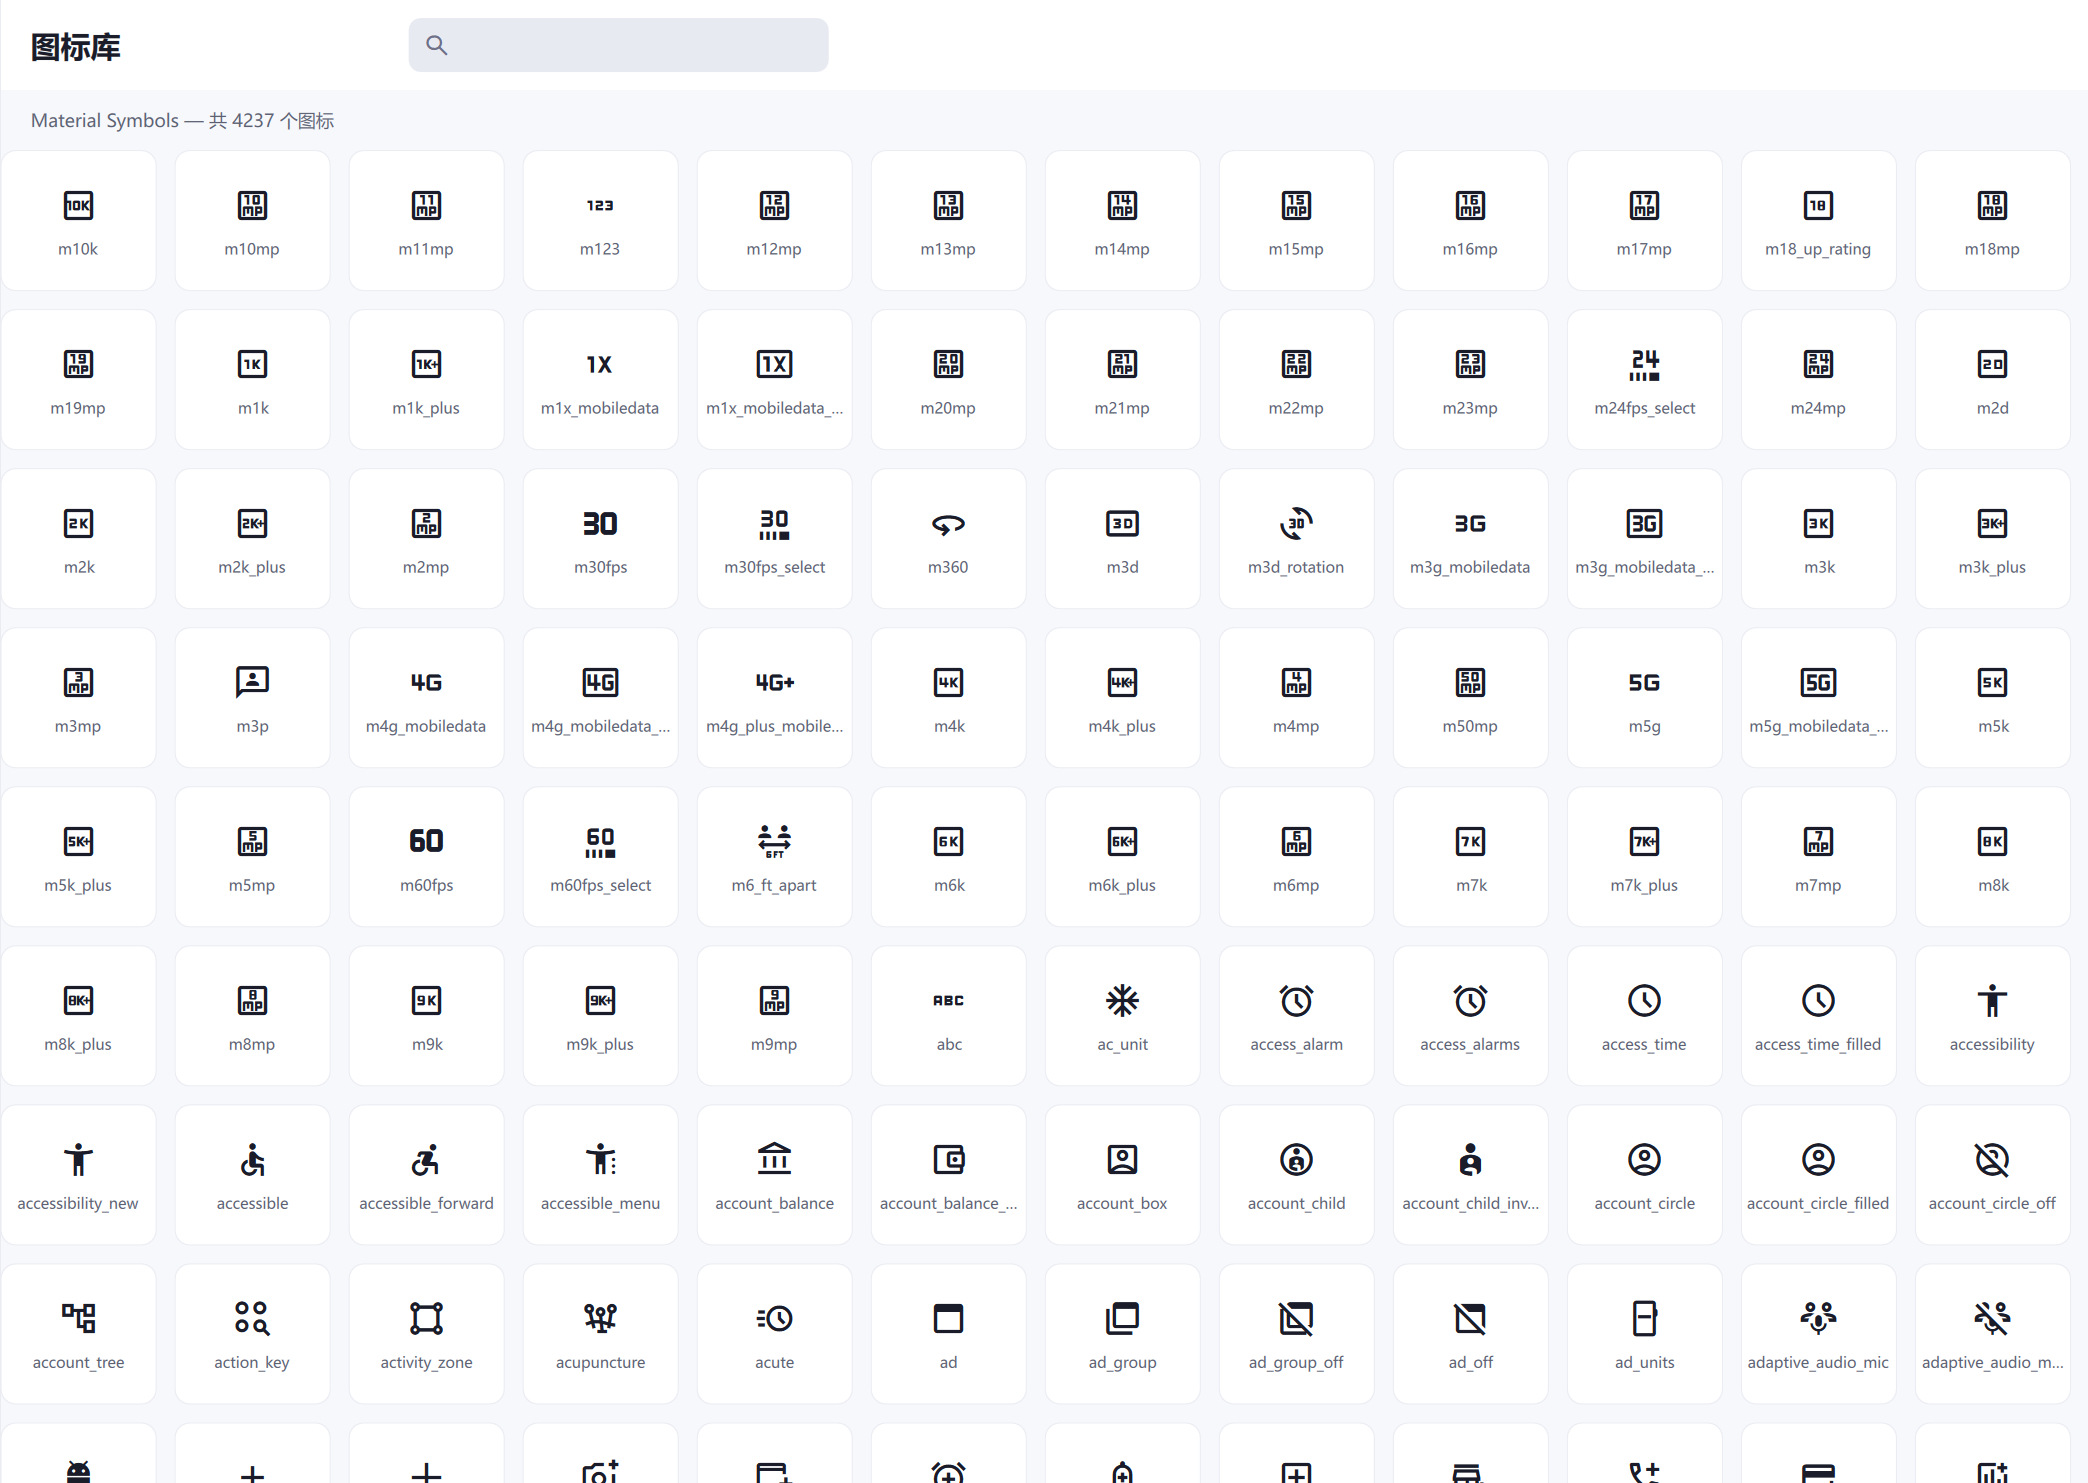
Task: Select the ad_units icon
Action: click(1644, 1334)
